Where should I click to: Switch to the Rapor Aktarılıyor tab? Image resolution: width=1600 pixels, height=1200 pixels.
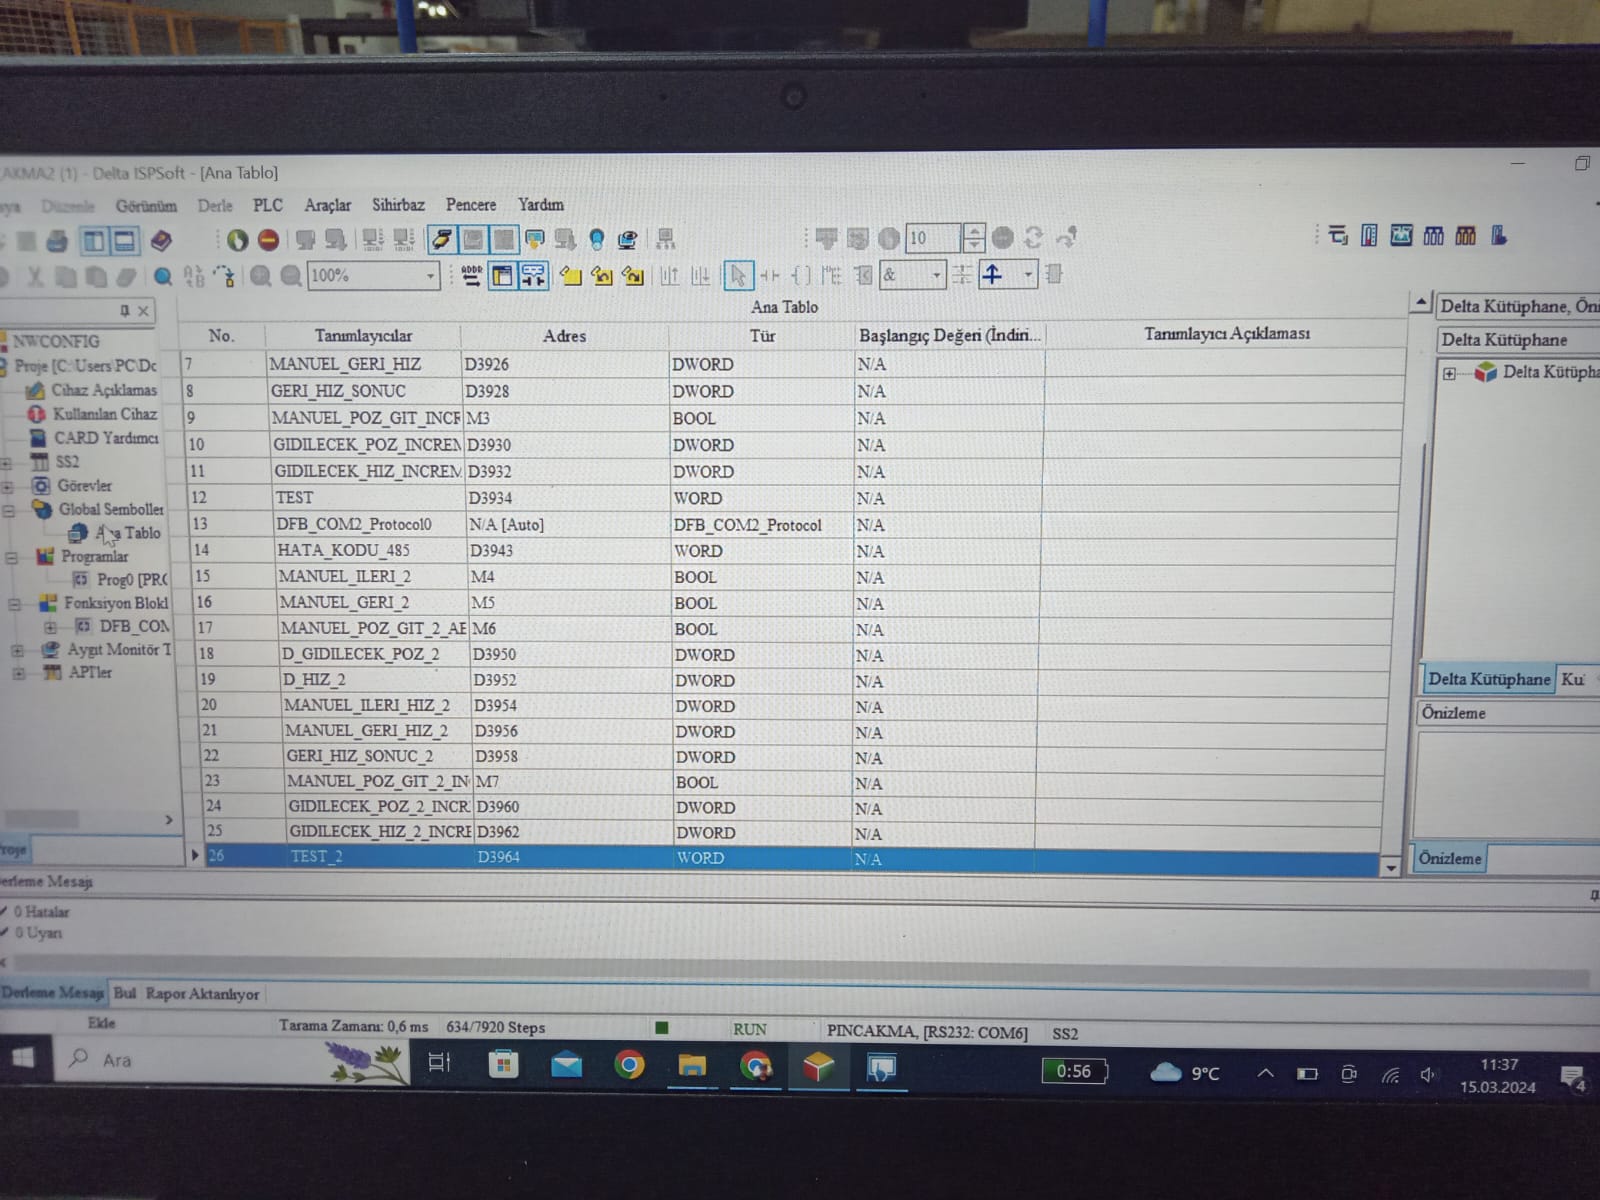[x=202, y=994]
